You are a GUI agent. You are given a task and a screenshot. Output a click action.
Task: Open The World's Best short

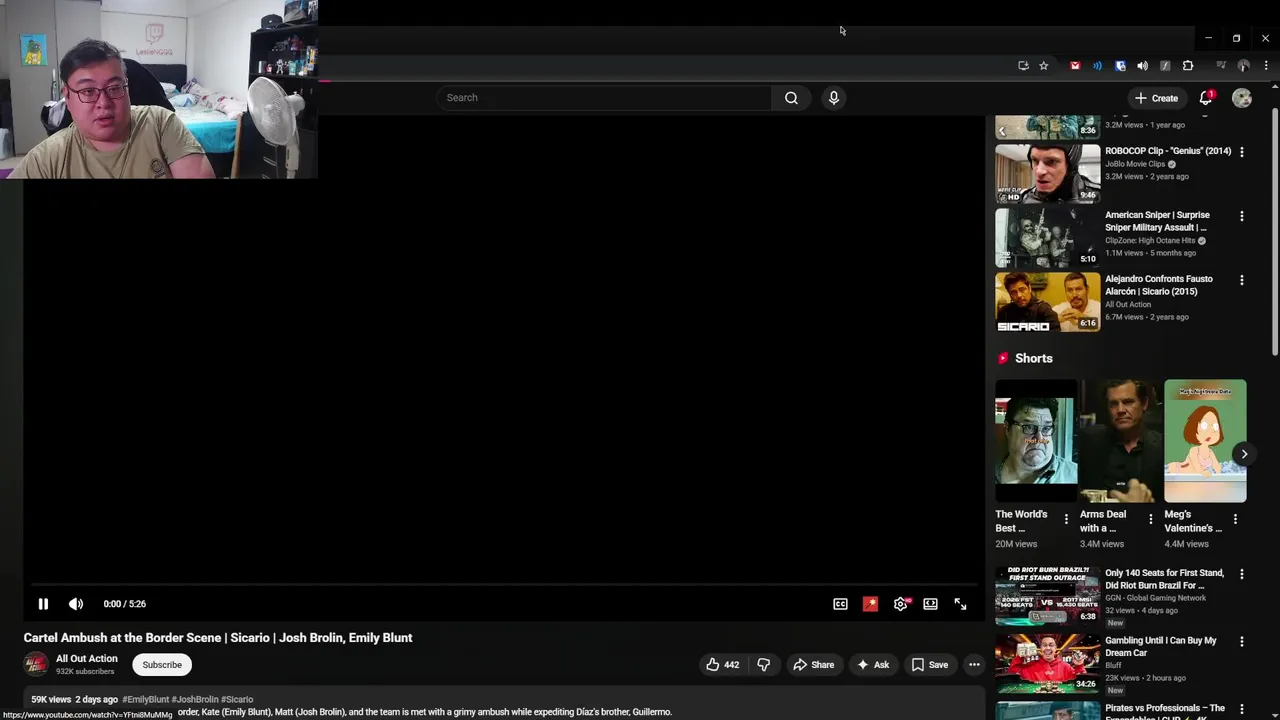tap(1036, 441)
